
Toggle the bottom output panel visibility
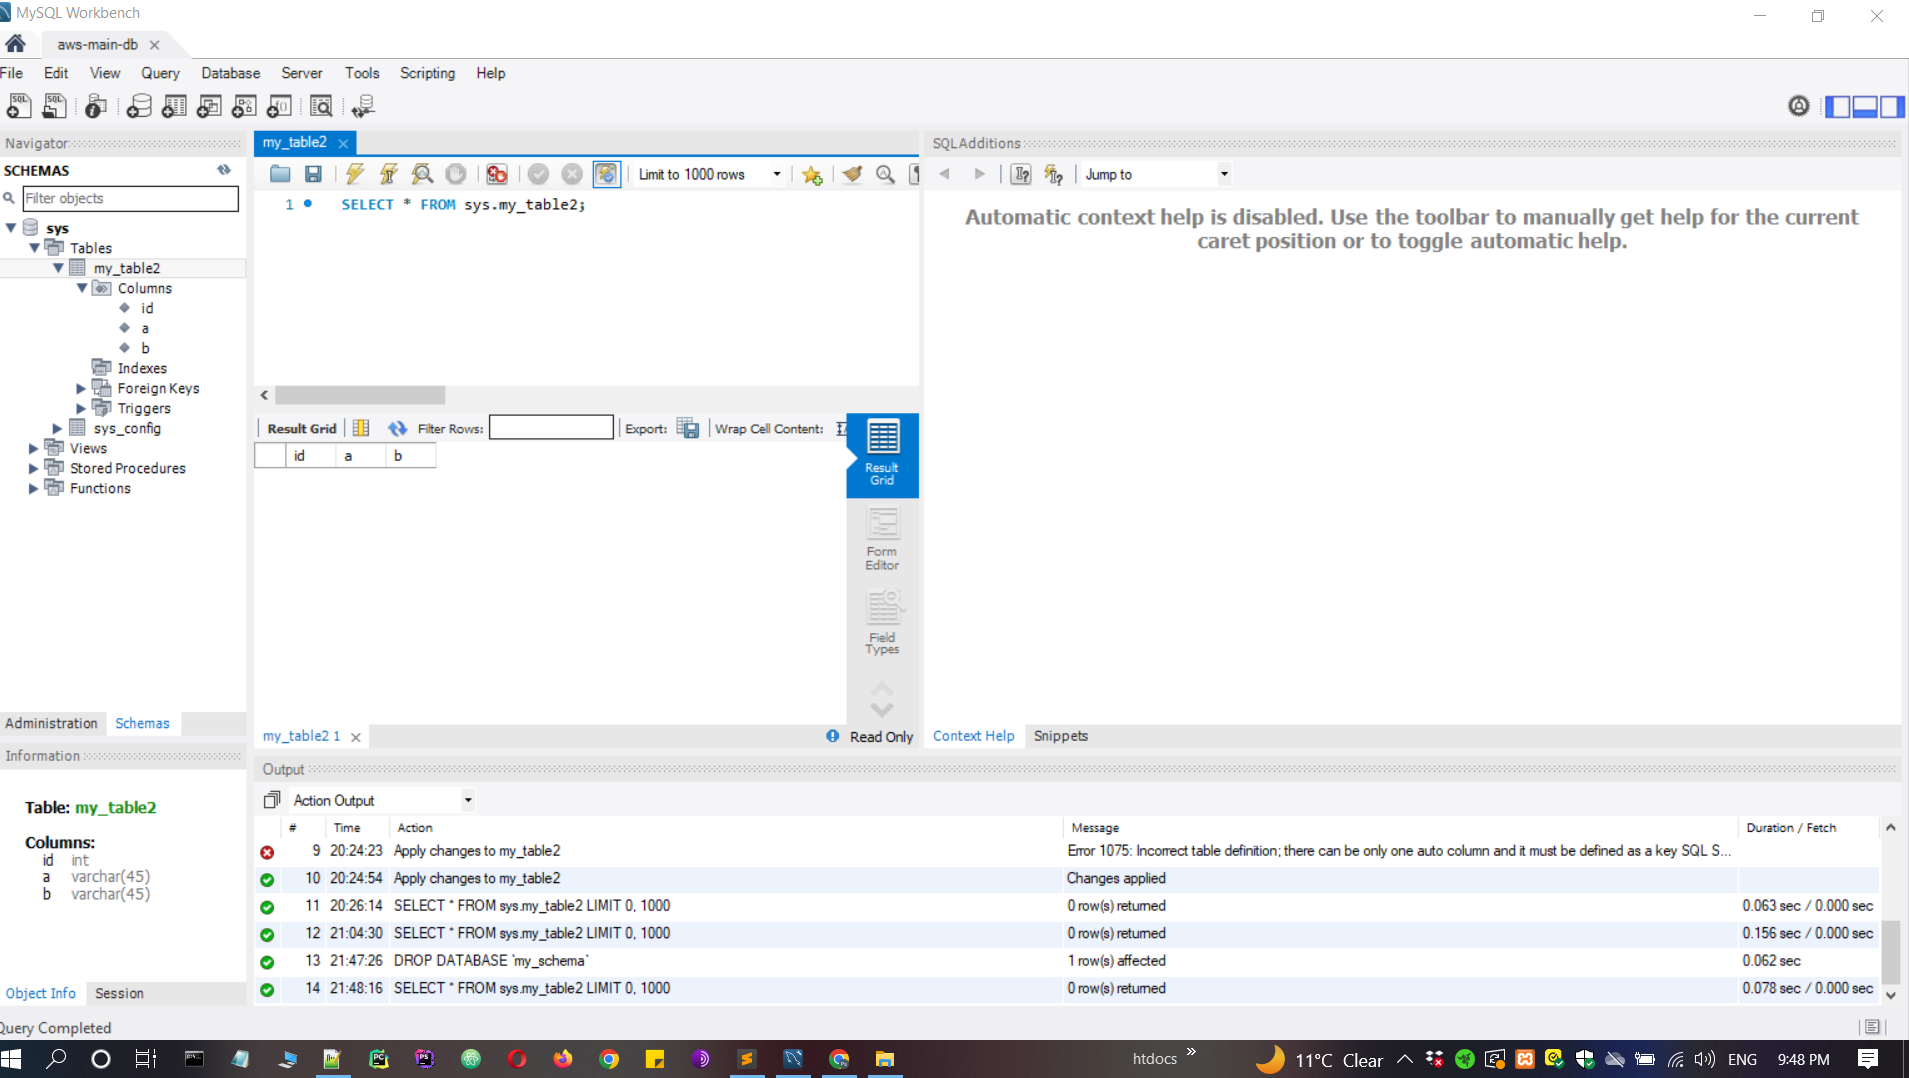click(1865, 106)
